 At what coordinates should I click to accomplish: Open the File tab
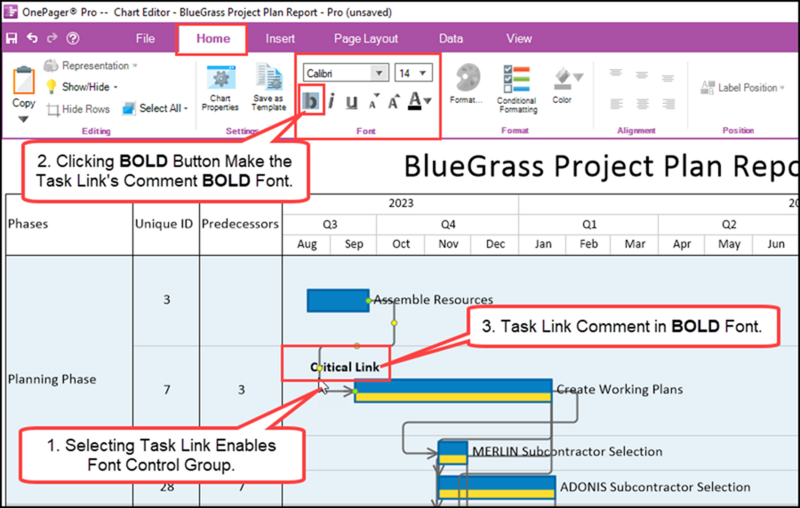[x=145, y=39]
